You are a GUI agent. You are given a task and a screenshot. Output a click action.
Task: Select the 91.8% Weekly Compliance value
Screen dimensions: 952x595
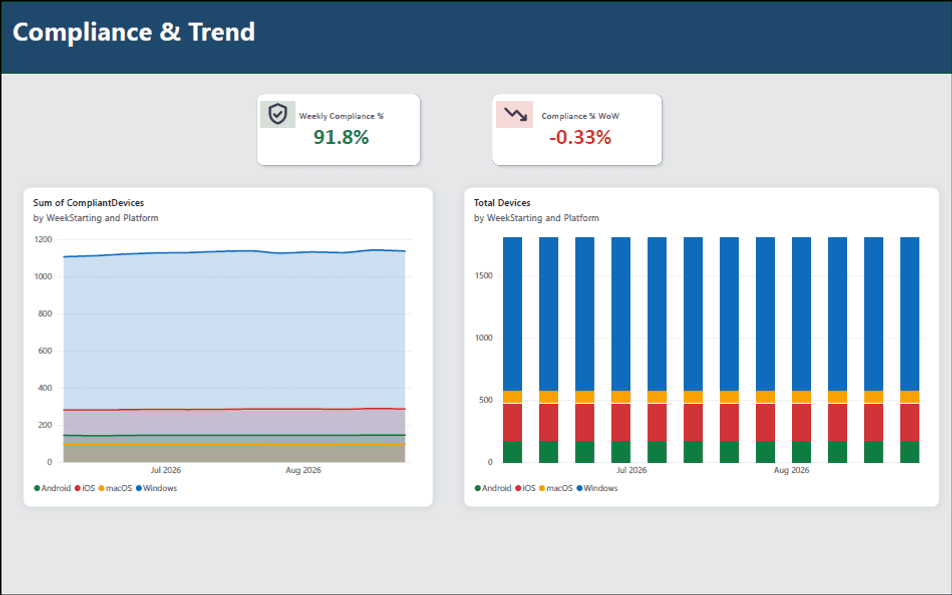341,137
